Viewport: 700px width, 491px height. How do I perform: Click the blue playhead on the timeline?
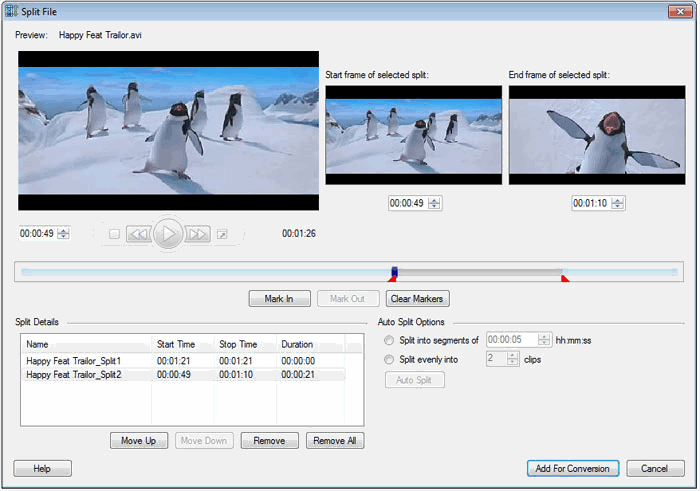pyautogui.click(x=395, y=271)
